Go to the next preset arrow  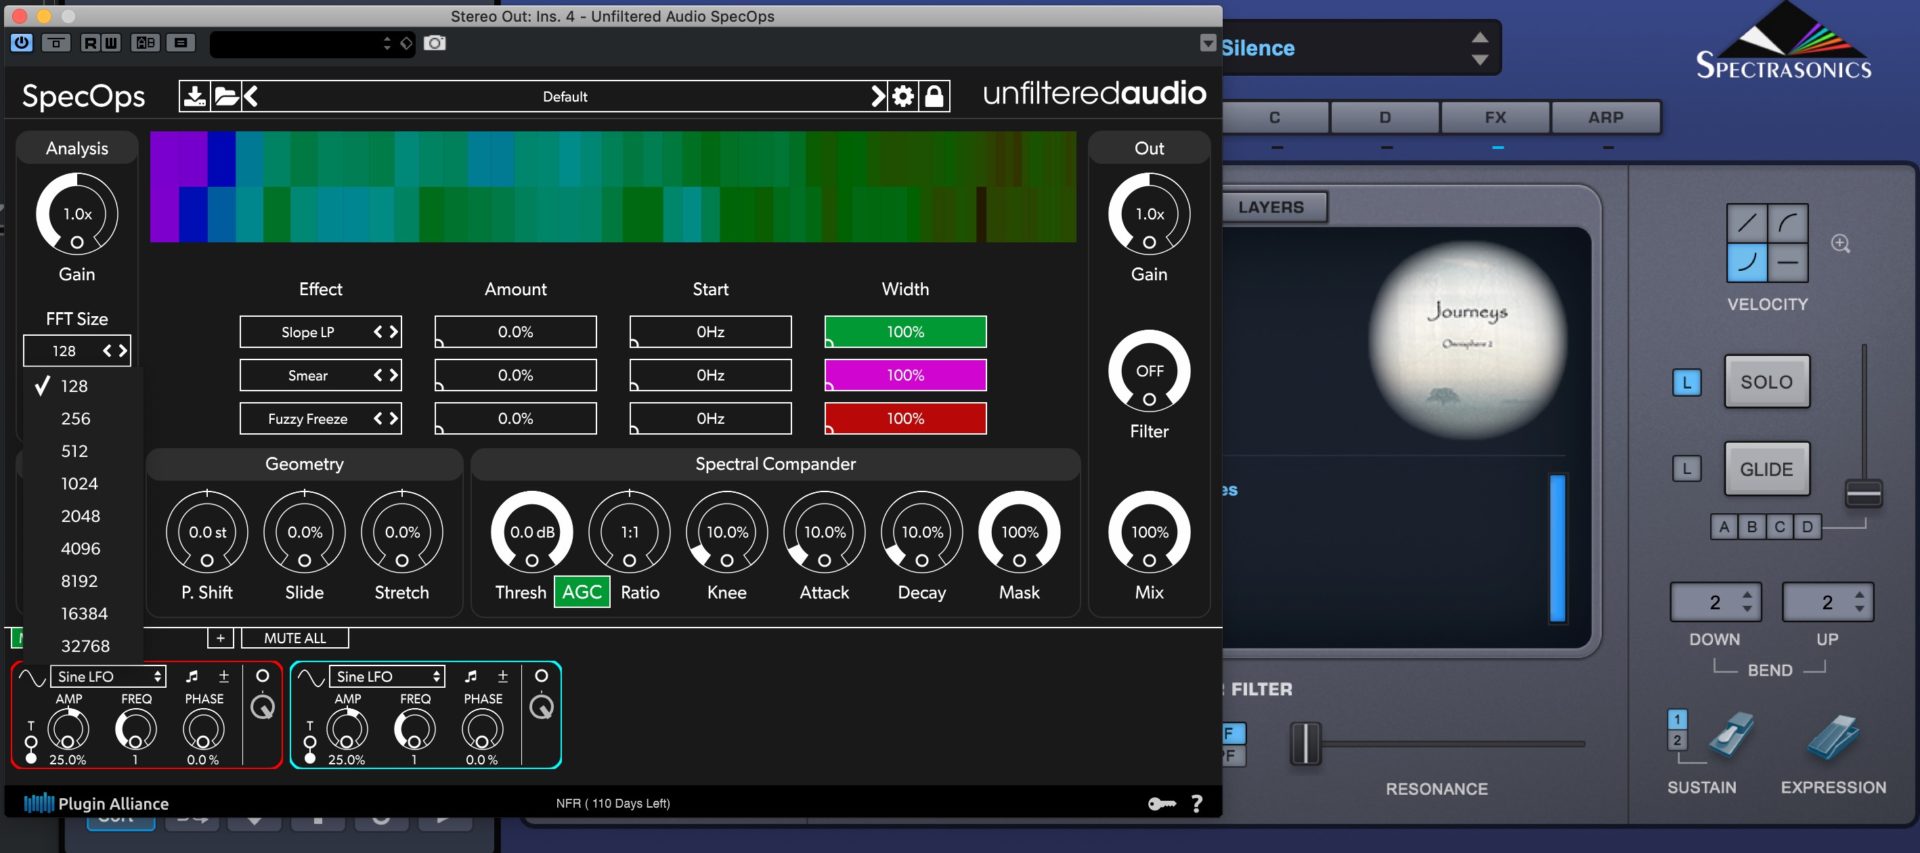(x=877, y=96)
